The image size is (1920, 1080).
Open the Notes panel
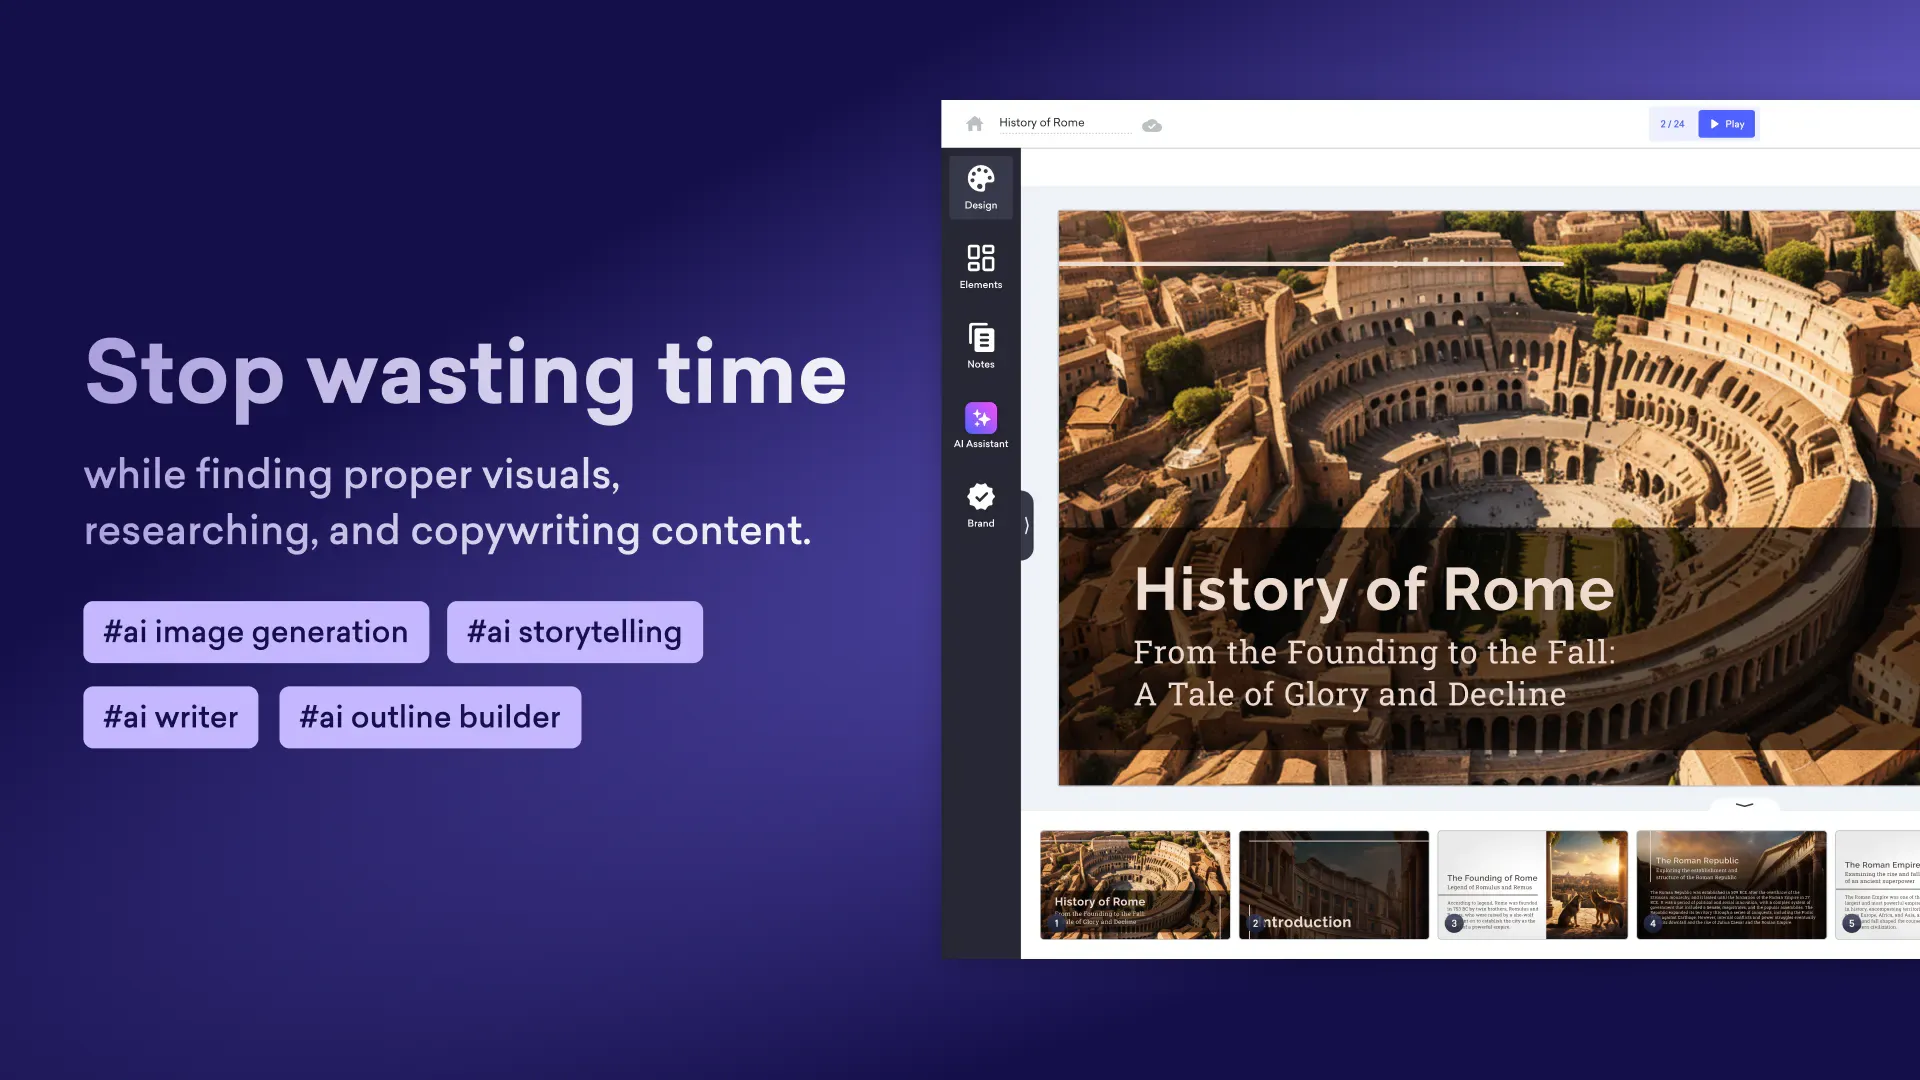point(980,346)
